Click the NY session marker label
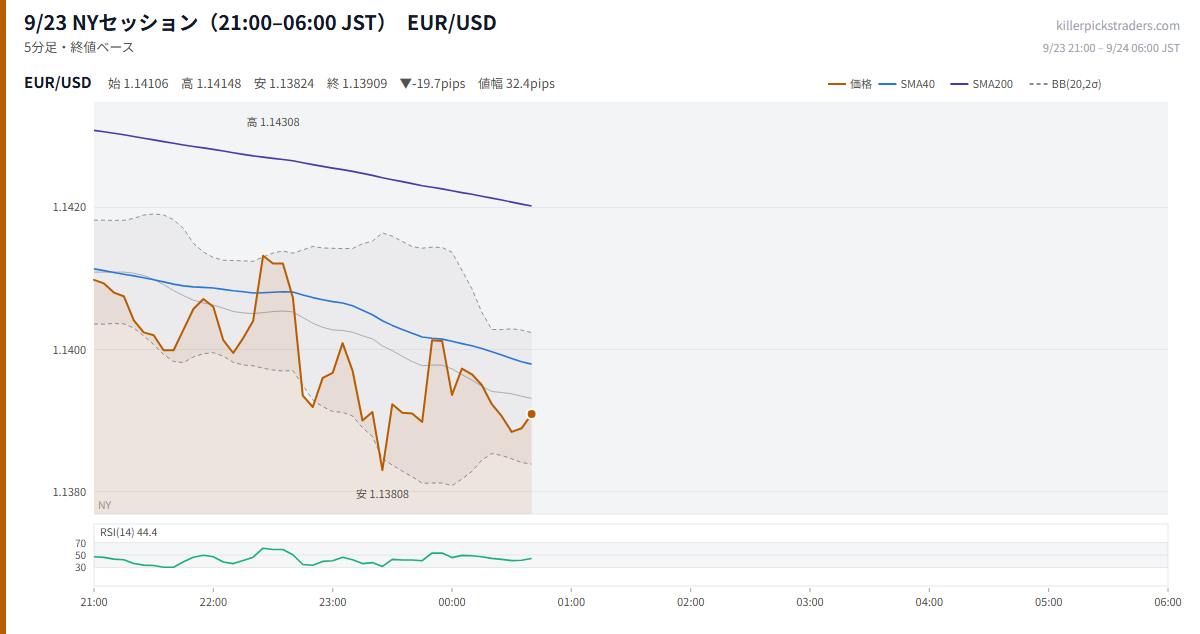The width and height of the screenshot is (1200, 634). point(105,505)
